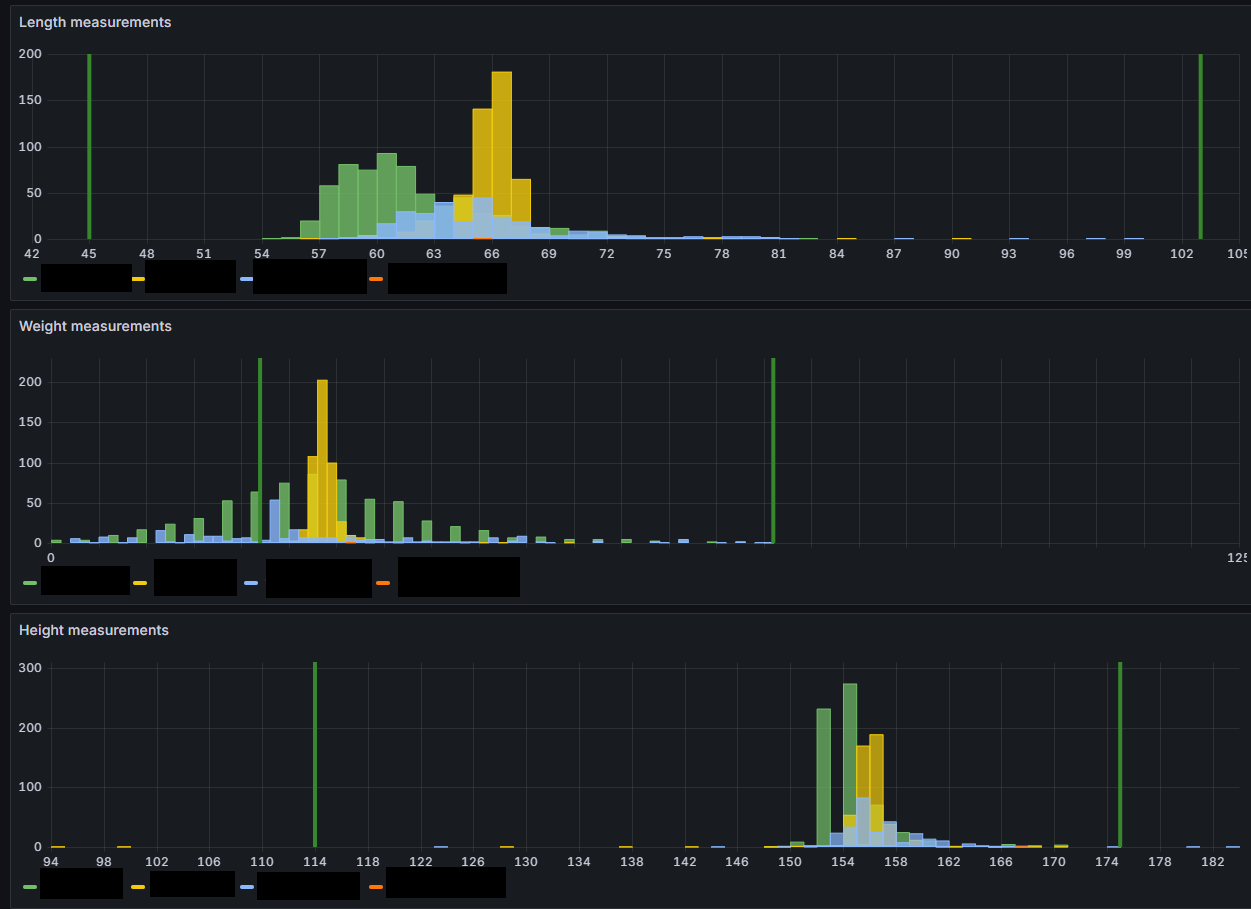Click green legend color marker in Weight panel

point(30,582)
